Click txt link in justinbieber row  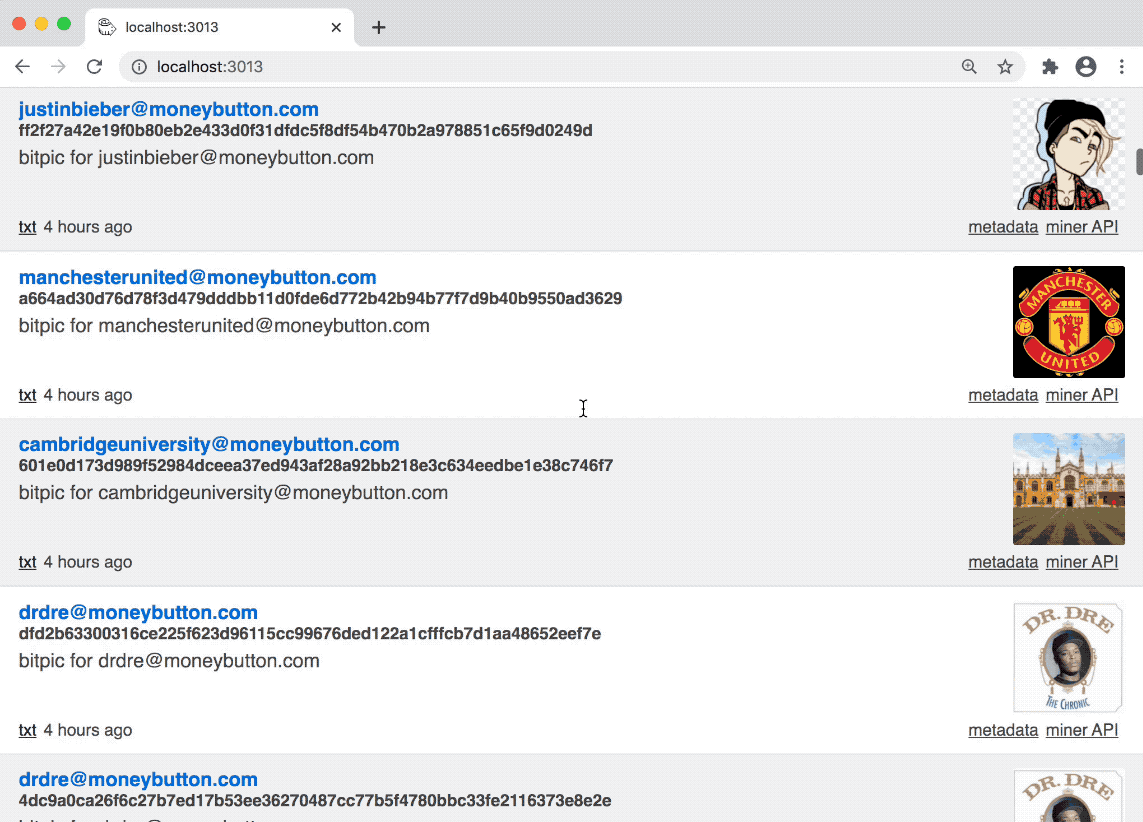tap(28, 227)
